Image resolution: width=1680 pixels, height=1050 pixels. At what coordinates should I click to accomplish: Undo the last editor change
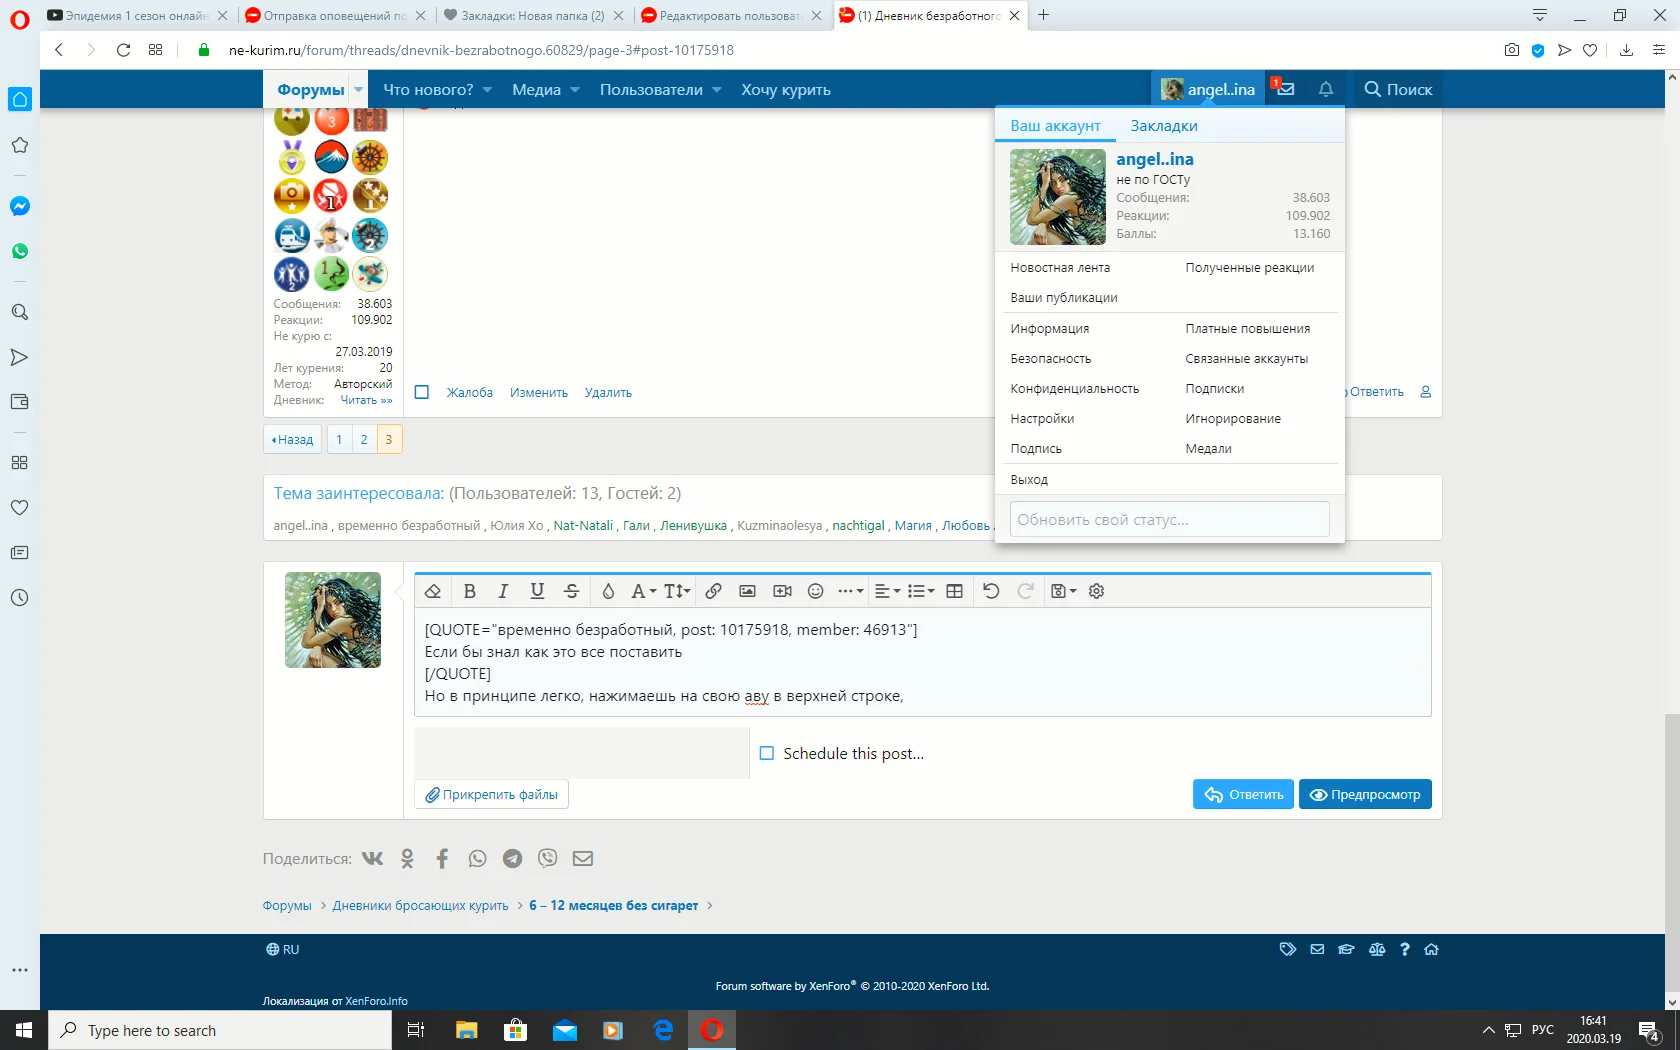[x=991, y=591]
